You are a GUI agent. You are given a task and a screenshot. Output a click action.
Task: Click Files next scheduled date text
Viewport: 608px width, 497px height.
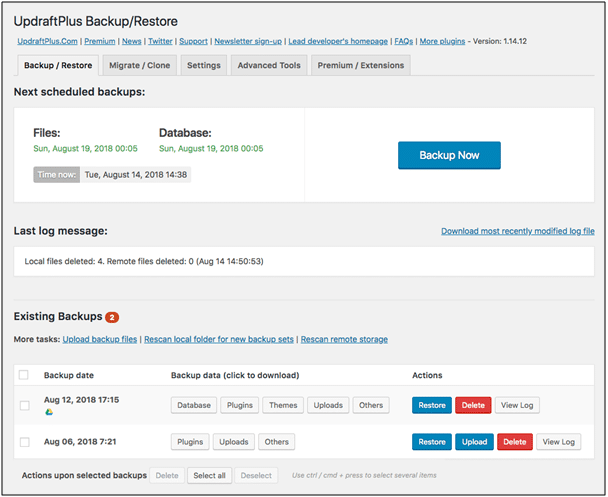point(85,148)
